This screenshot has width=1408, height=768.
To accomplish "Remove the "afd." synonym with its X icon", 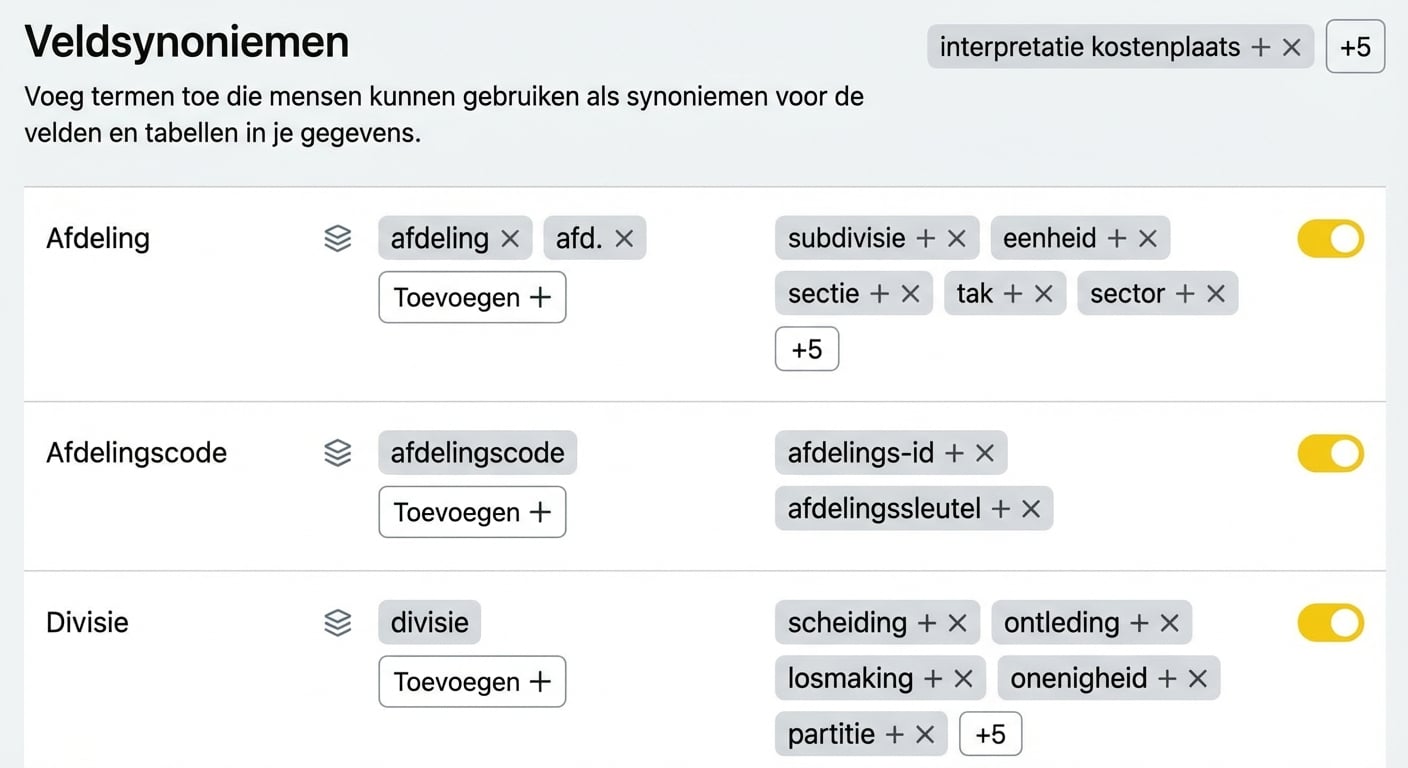I will click(x=624, y=238).
